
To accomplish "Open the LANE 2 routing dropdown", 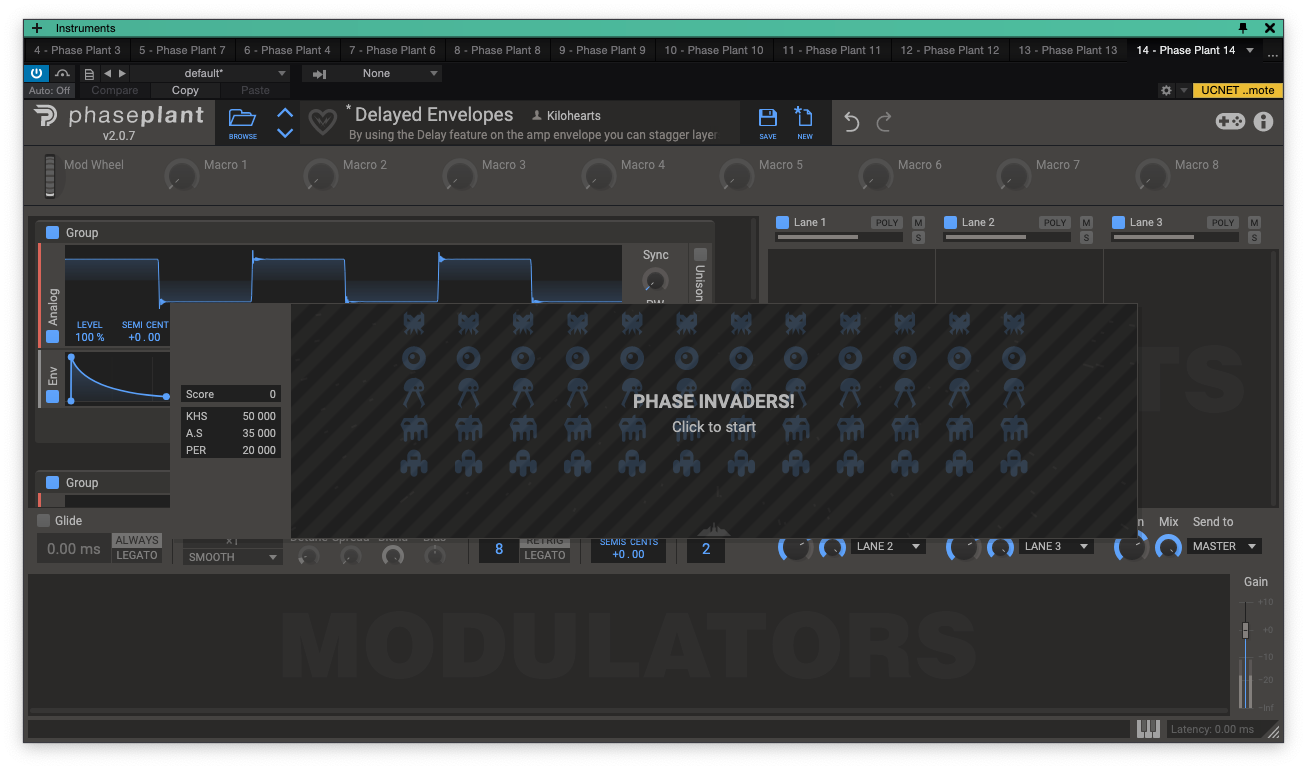I will click(889, 546).
